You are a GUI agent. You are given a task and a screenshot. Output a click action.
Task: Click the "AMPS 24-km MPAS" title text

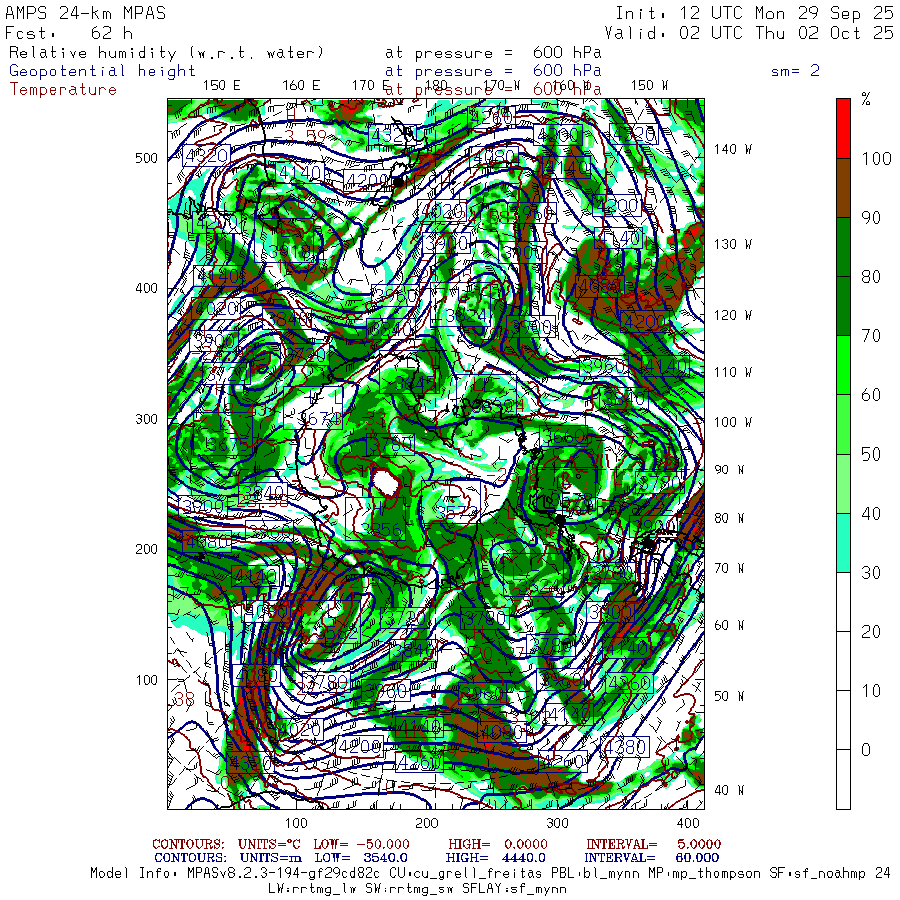click(x=86, y=13)
